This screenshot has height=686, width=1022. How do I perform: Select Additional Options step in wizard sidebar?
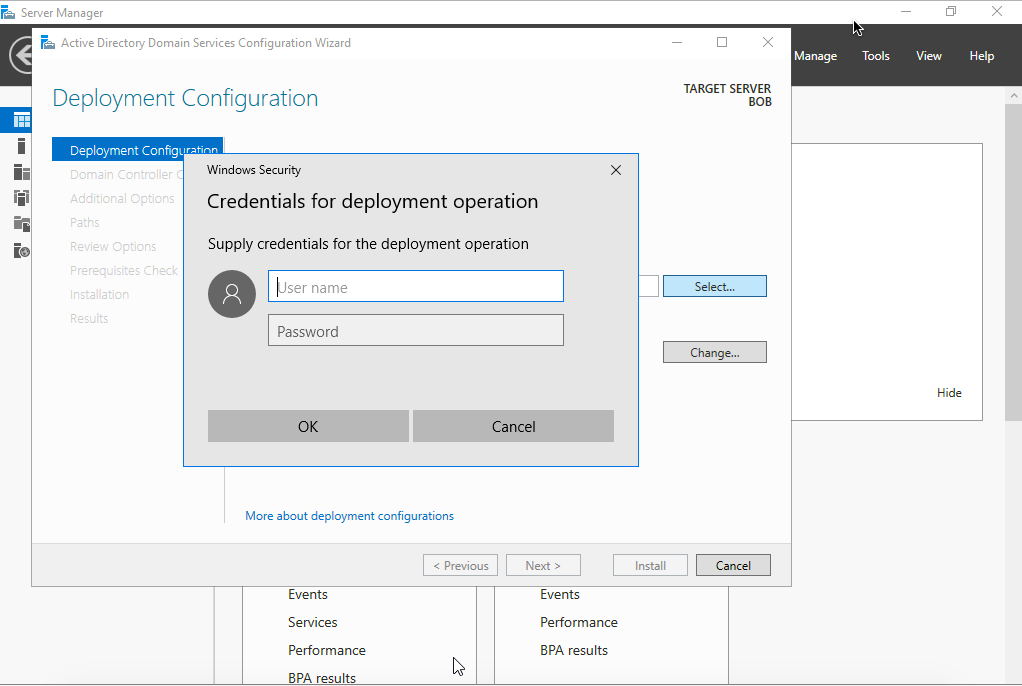(122, 198)
